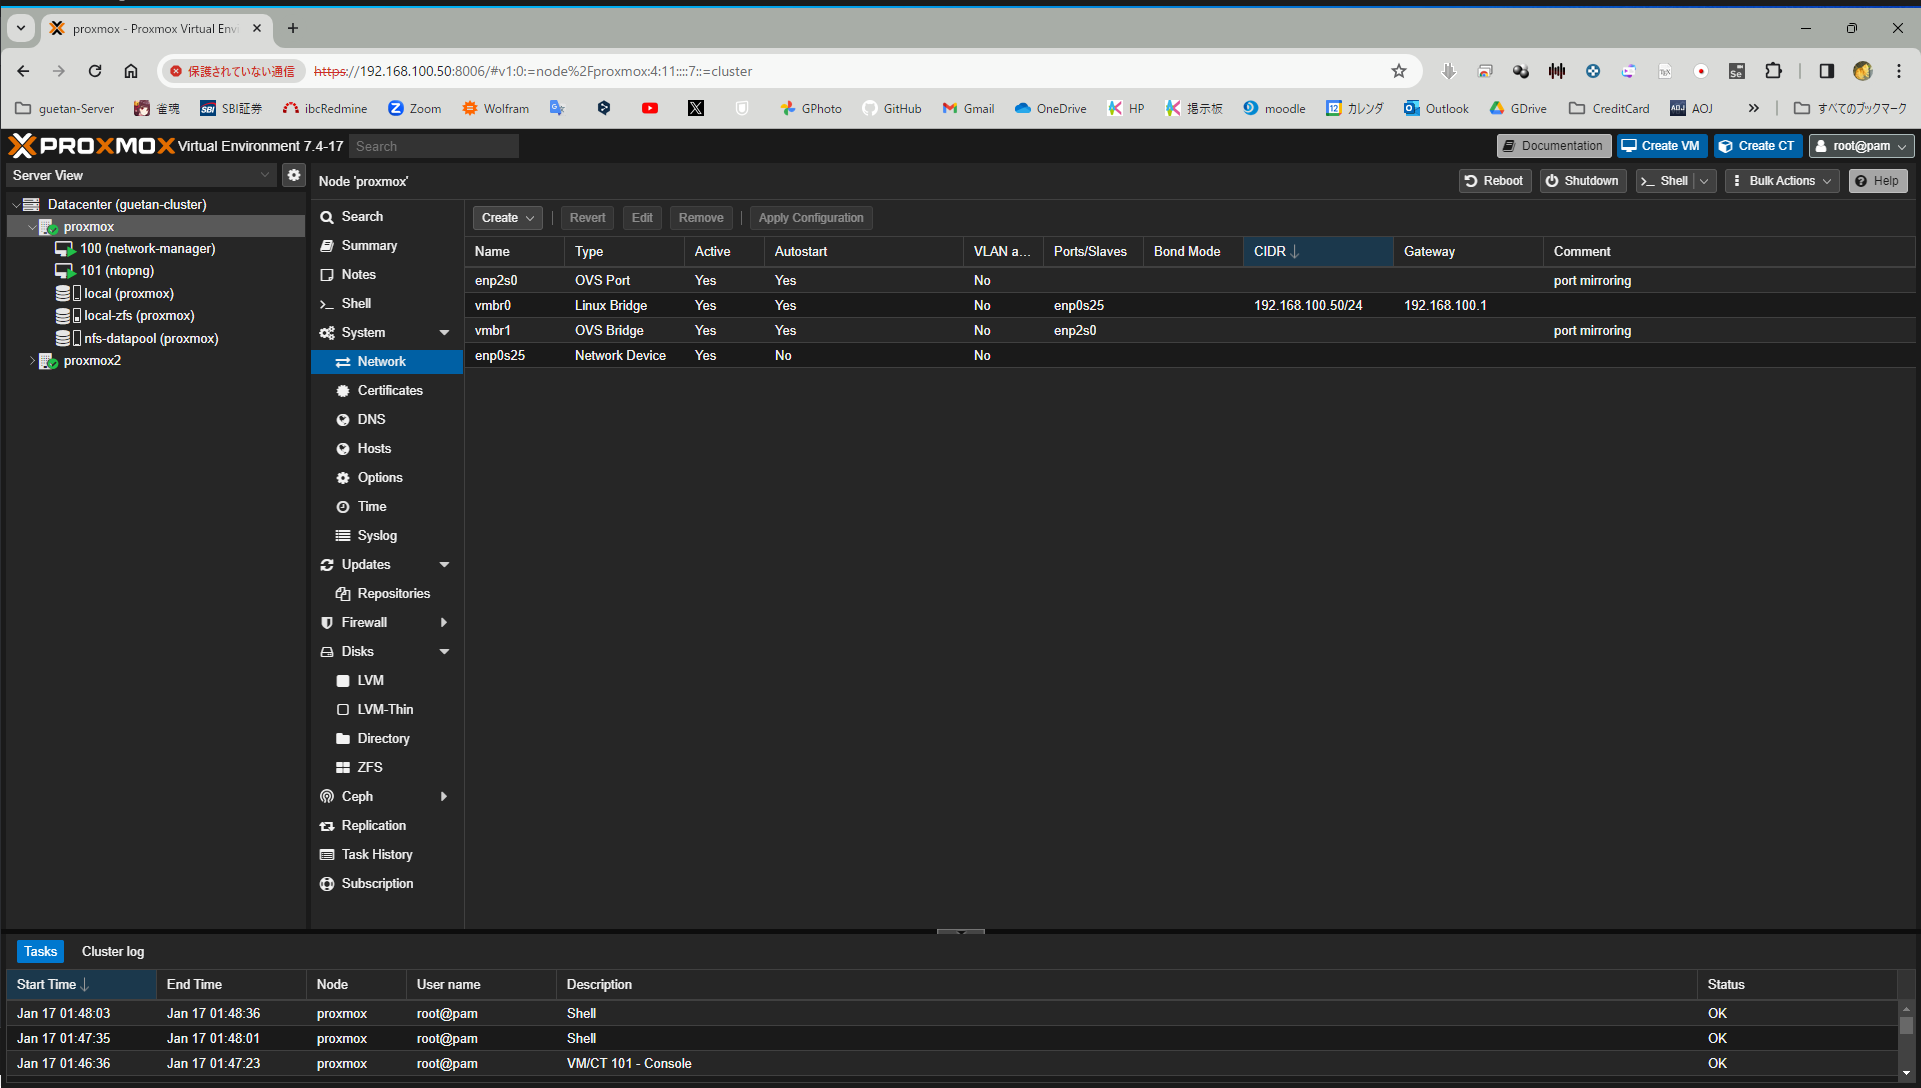Open the Task History menu item
Screen dimensions: 1921x1088
click(x=376, y=854)
